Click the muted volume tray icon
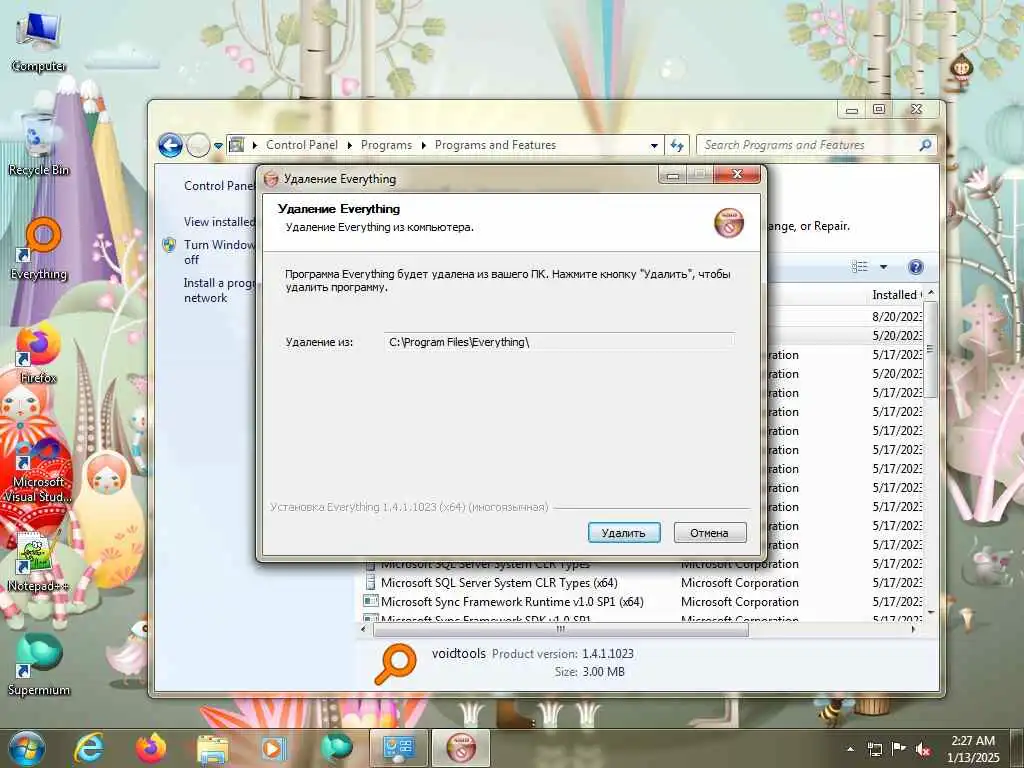This screenshot has height=768, width=1024. click(923, 749)
